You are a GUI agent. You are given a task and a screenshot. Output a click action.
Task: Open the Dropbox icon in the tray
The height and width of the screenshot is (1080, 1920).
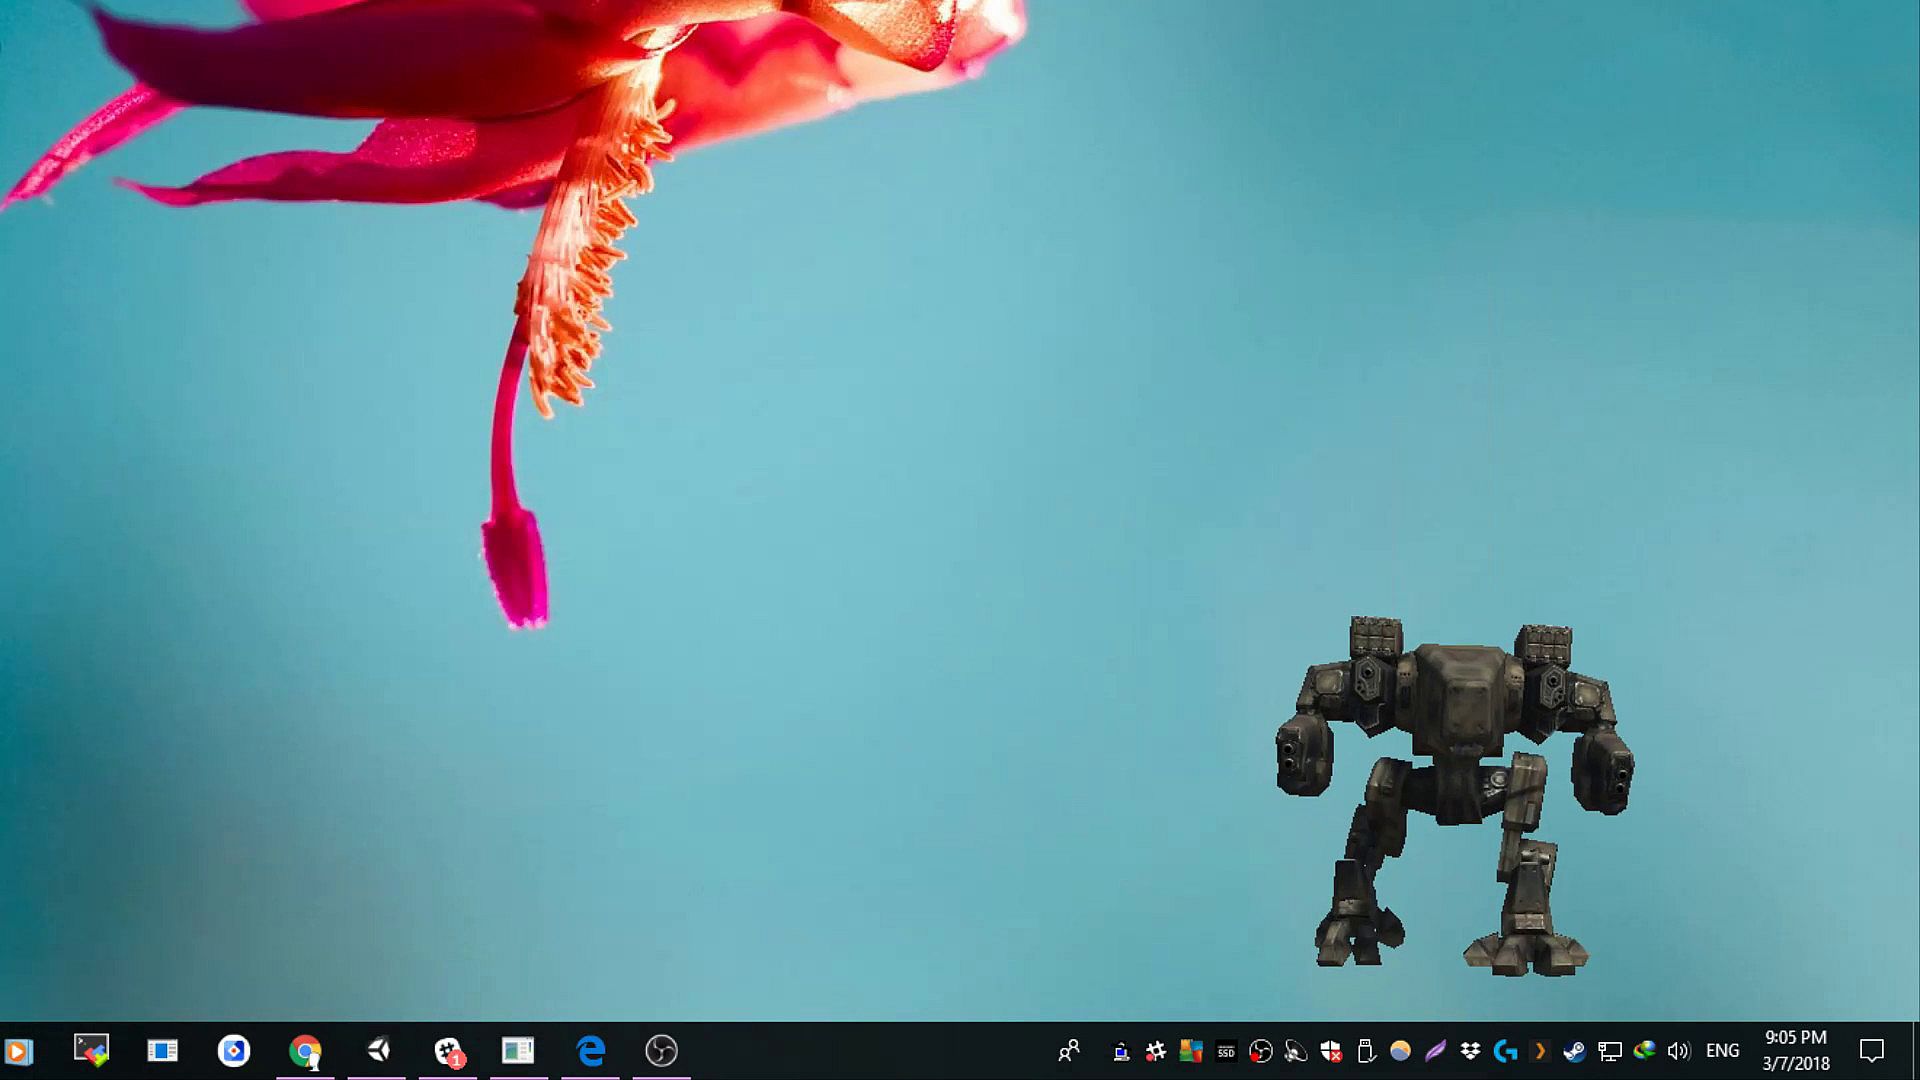(1470, 1051)
